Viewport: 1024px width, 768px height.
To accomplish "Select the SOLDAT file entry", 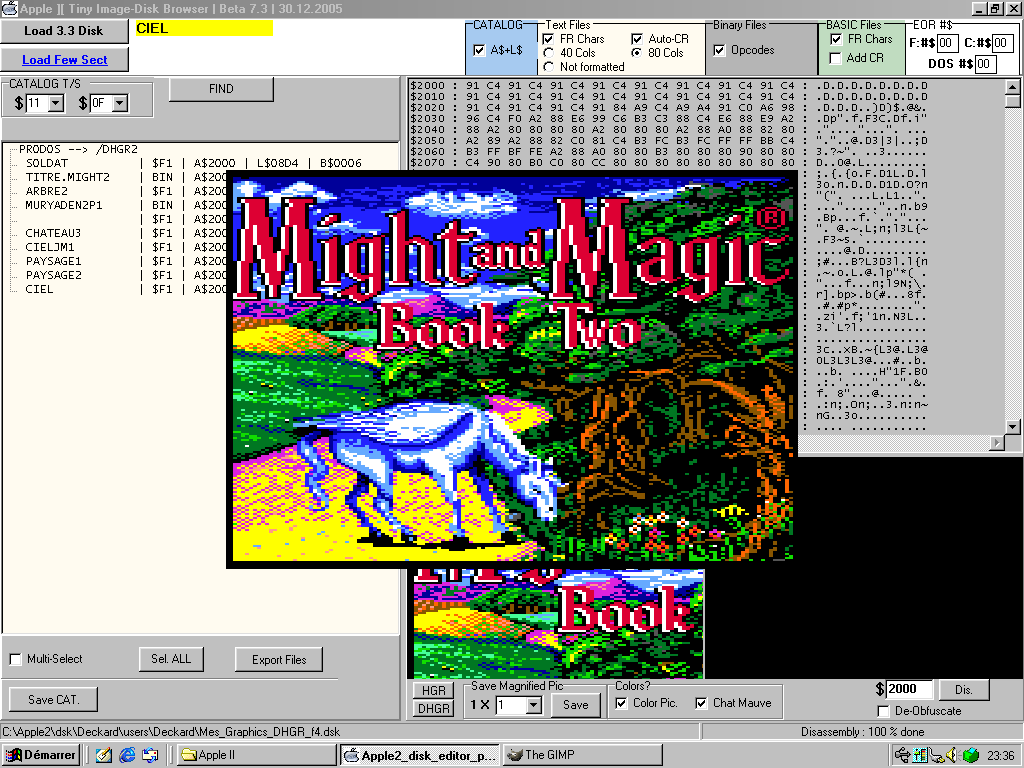I will pyautogui.click(x=47, y=163).
